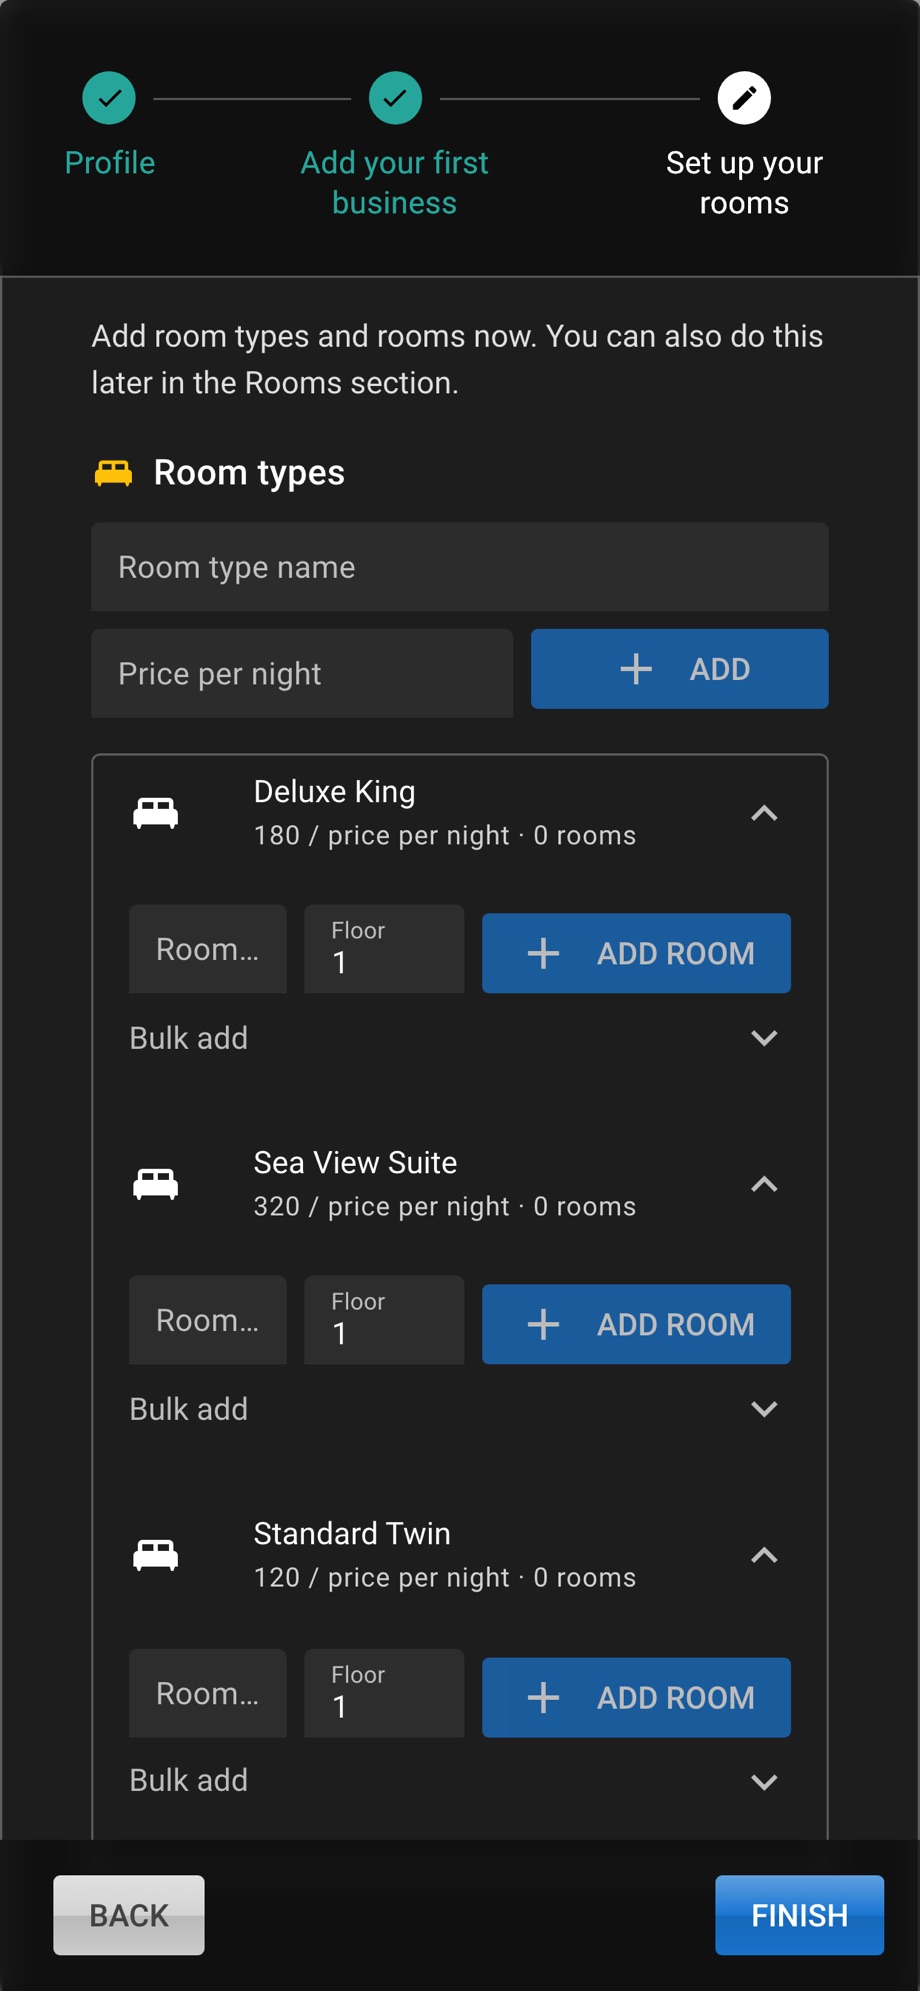920x1991 pixels.
Task: Collapse the Deluxe King room type
Action: point(764,813)
